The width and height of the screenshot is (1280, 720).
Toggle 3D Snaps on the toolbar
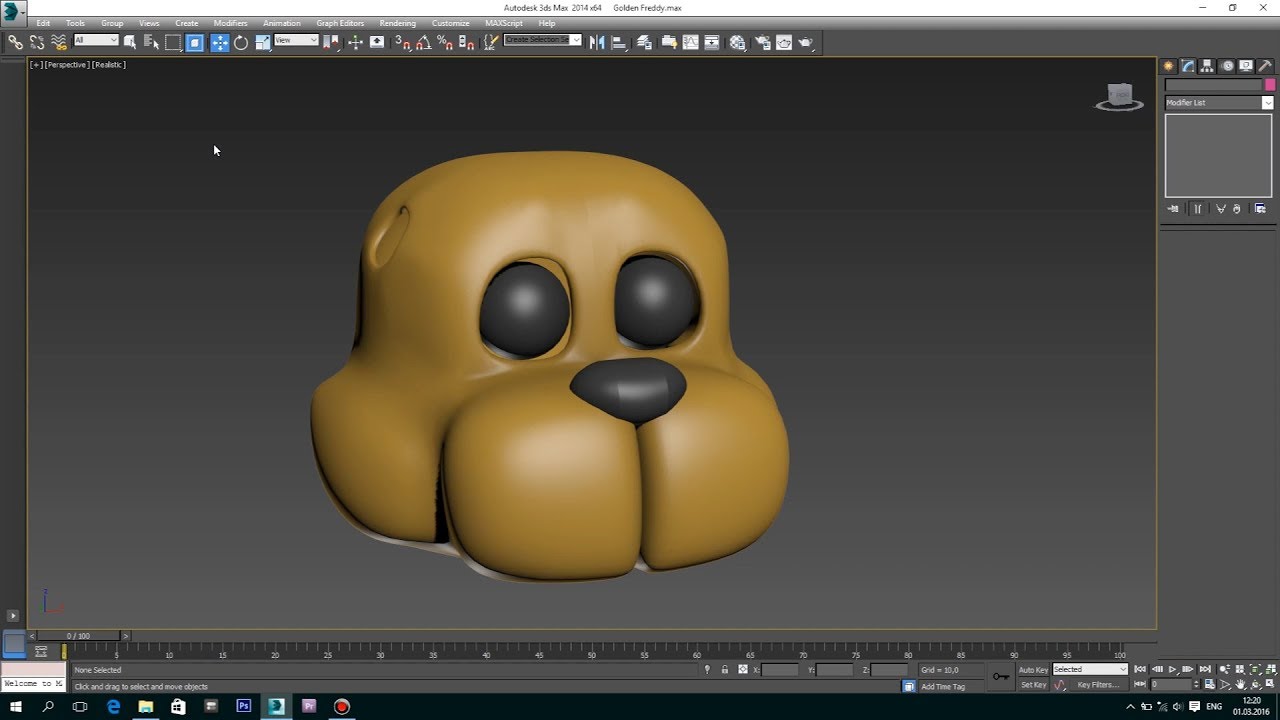(402, 42)
